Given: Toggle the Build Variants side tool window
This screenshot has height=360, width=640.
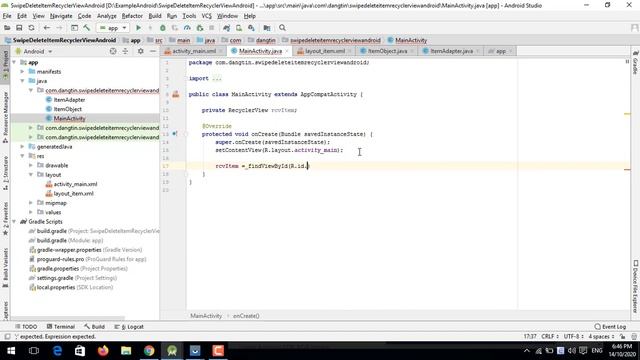Looking at the screenshot, I should pyautogui.click(x=5, y=268).
